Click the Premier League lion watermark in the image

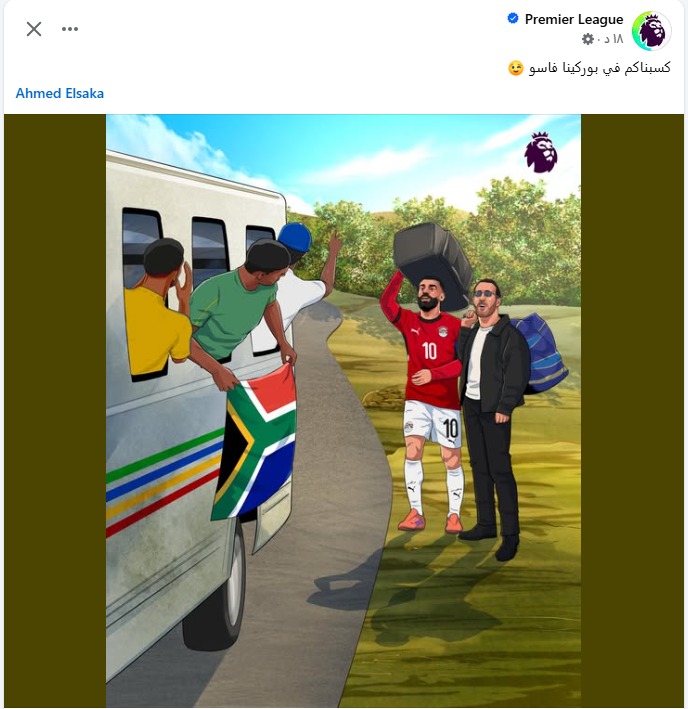[541, 152]
